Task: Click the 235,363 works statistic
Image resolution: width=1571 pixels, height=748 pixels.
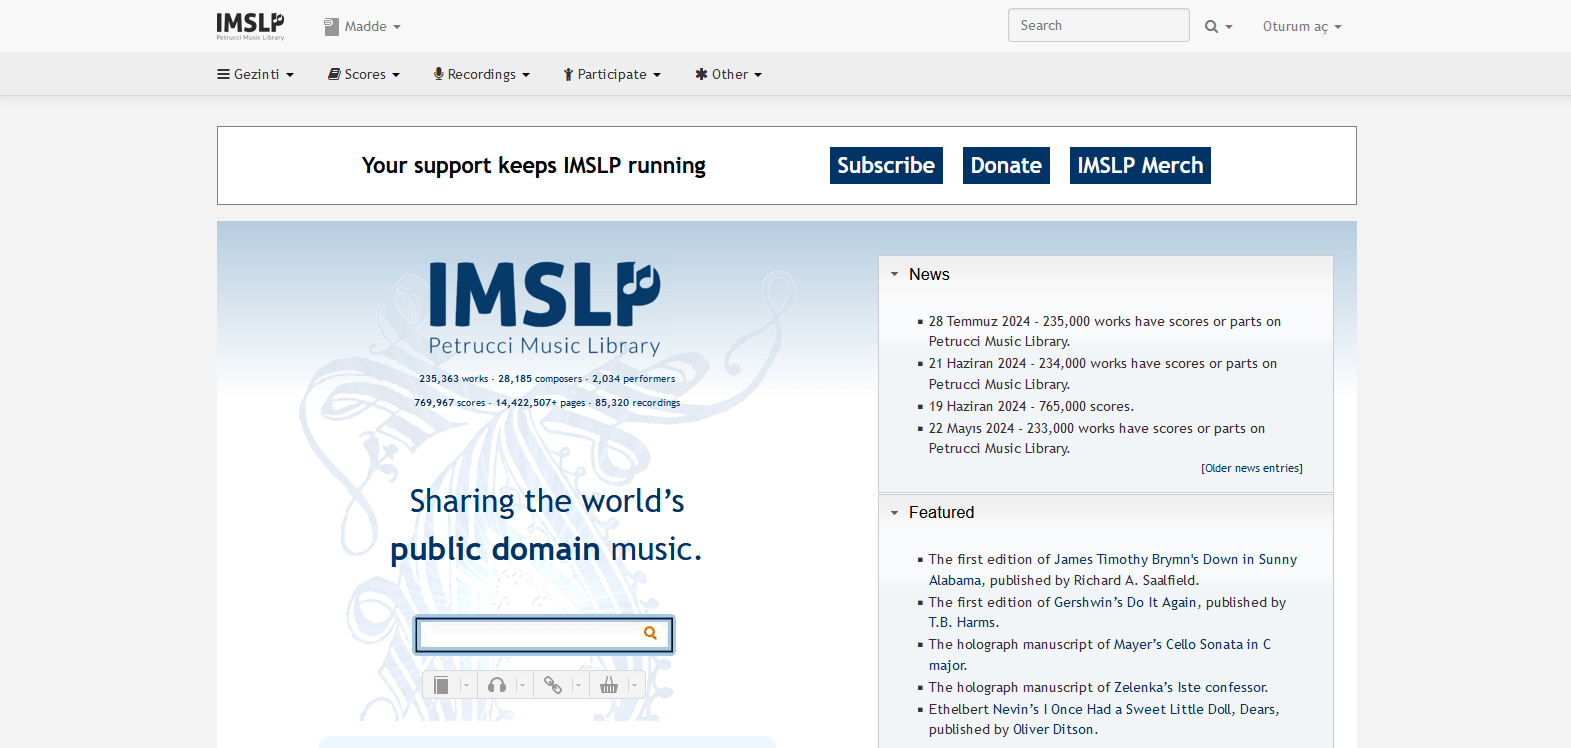Action: (454, 379)
